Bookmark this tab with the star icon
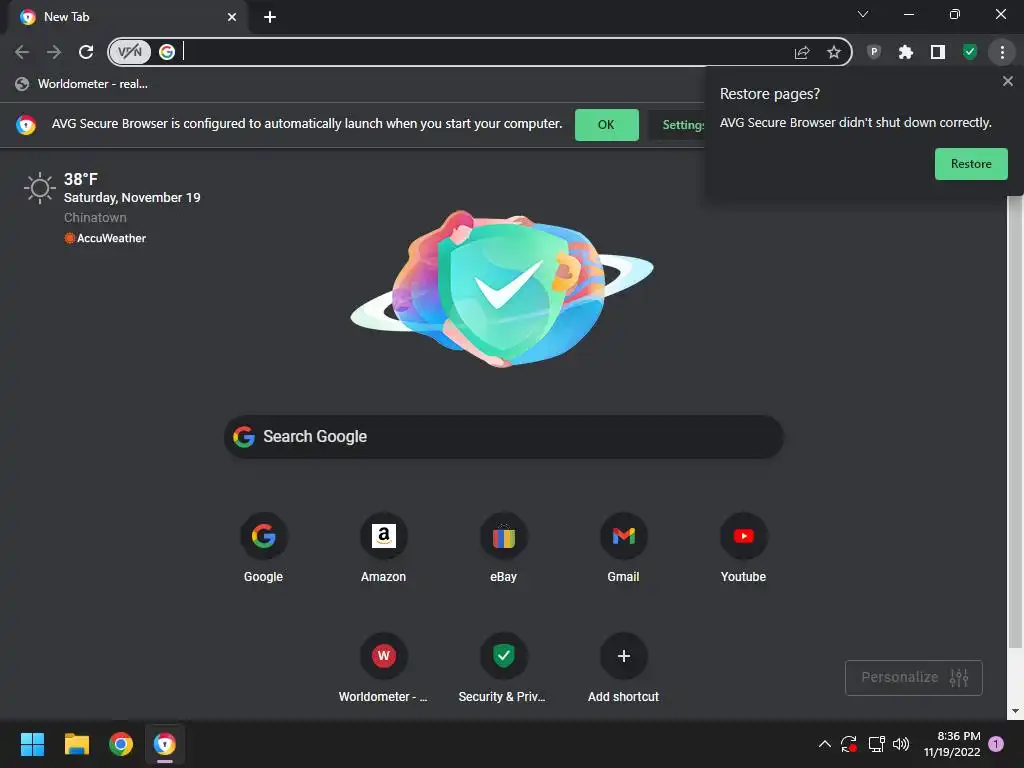This screenshot has height=768, width=1024. (x=833, y=52)
